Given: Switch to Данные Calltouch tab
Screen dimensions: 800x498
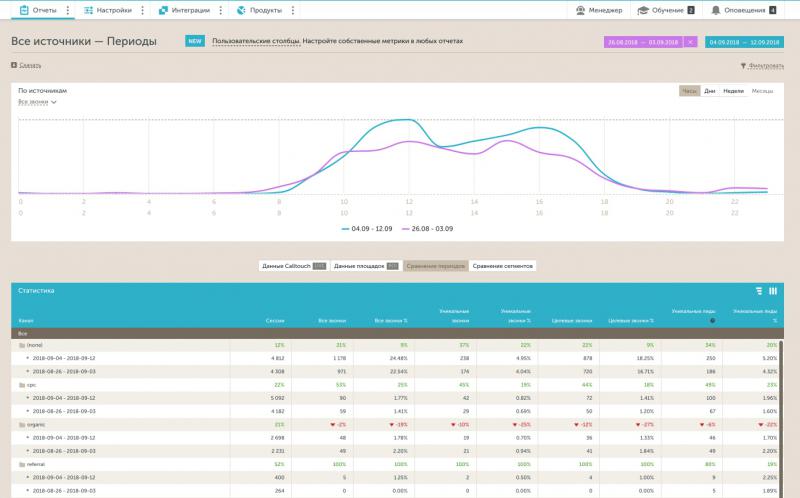Looking at the screenshot, I should point(293,266).
